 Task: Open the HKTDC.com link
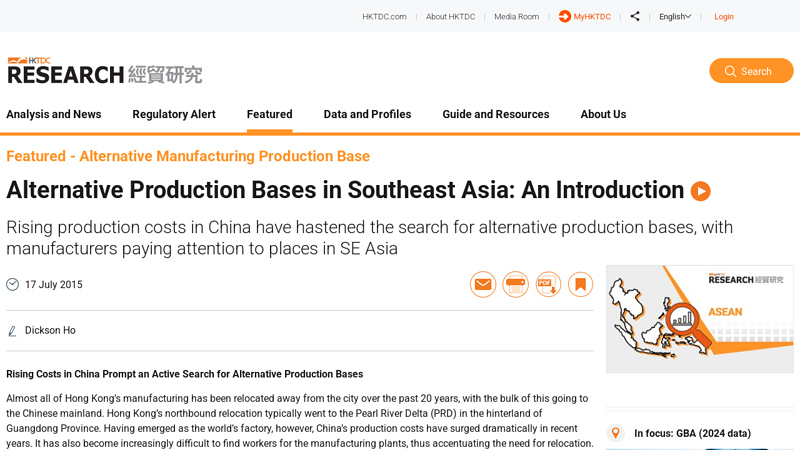pyautogui.click(x=384, y=16)
